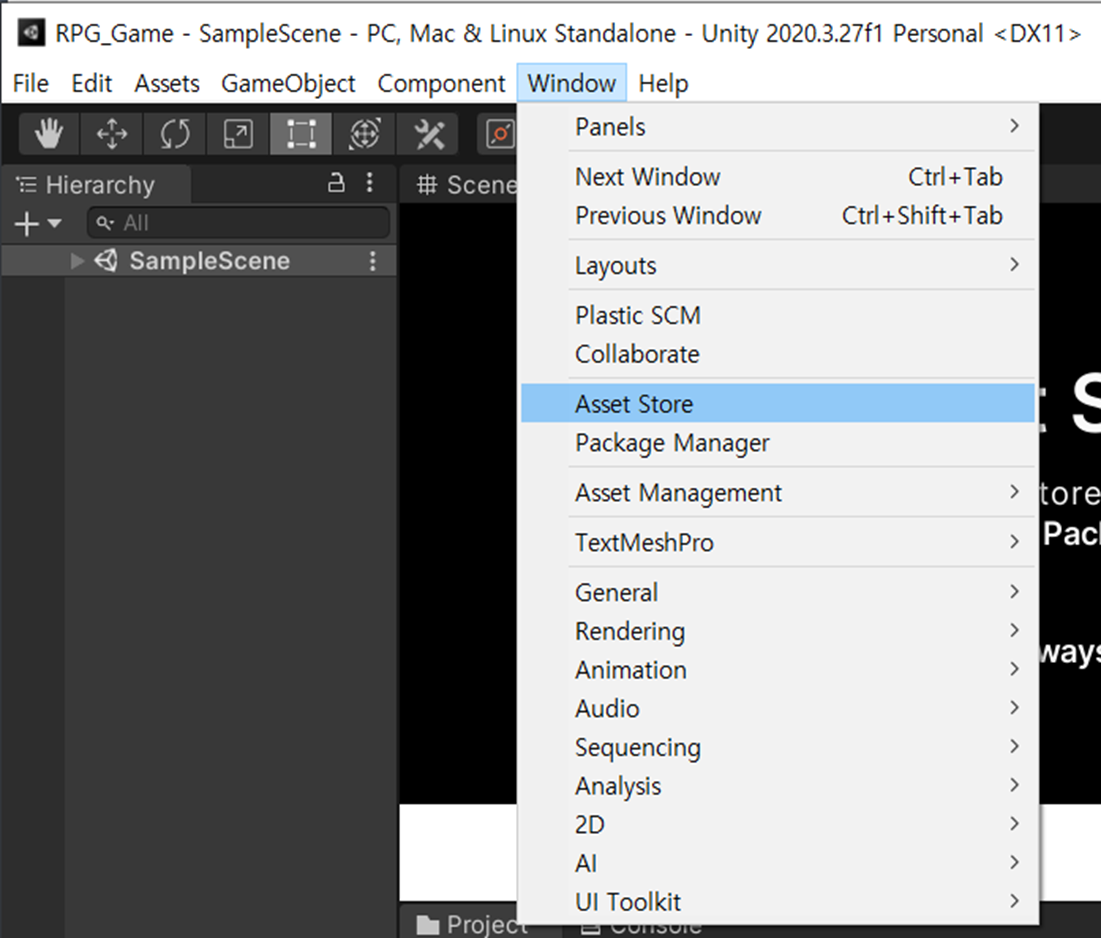Open the Package Manager

[x=778, y=443]
